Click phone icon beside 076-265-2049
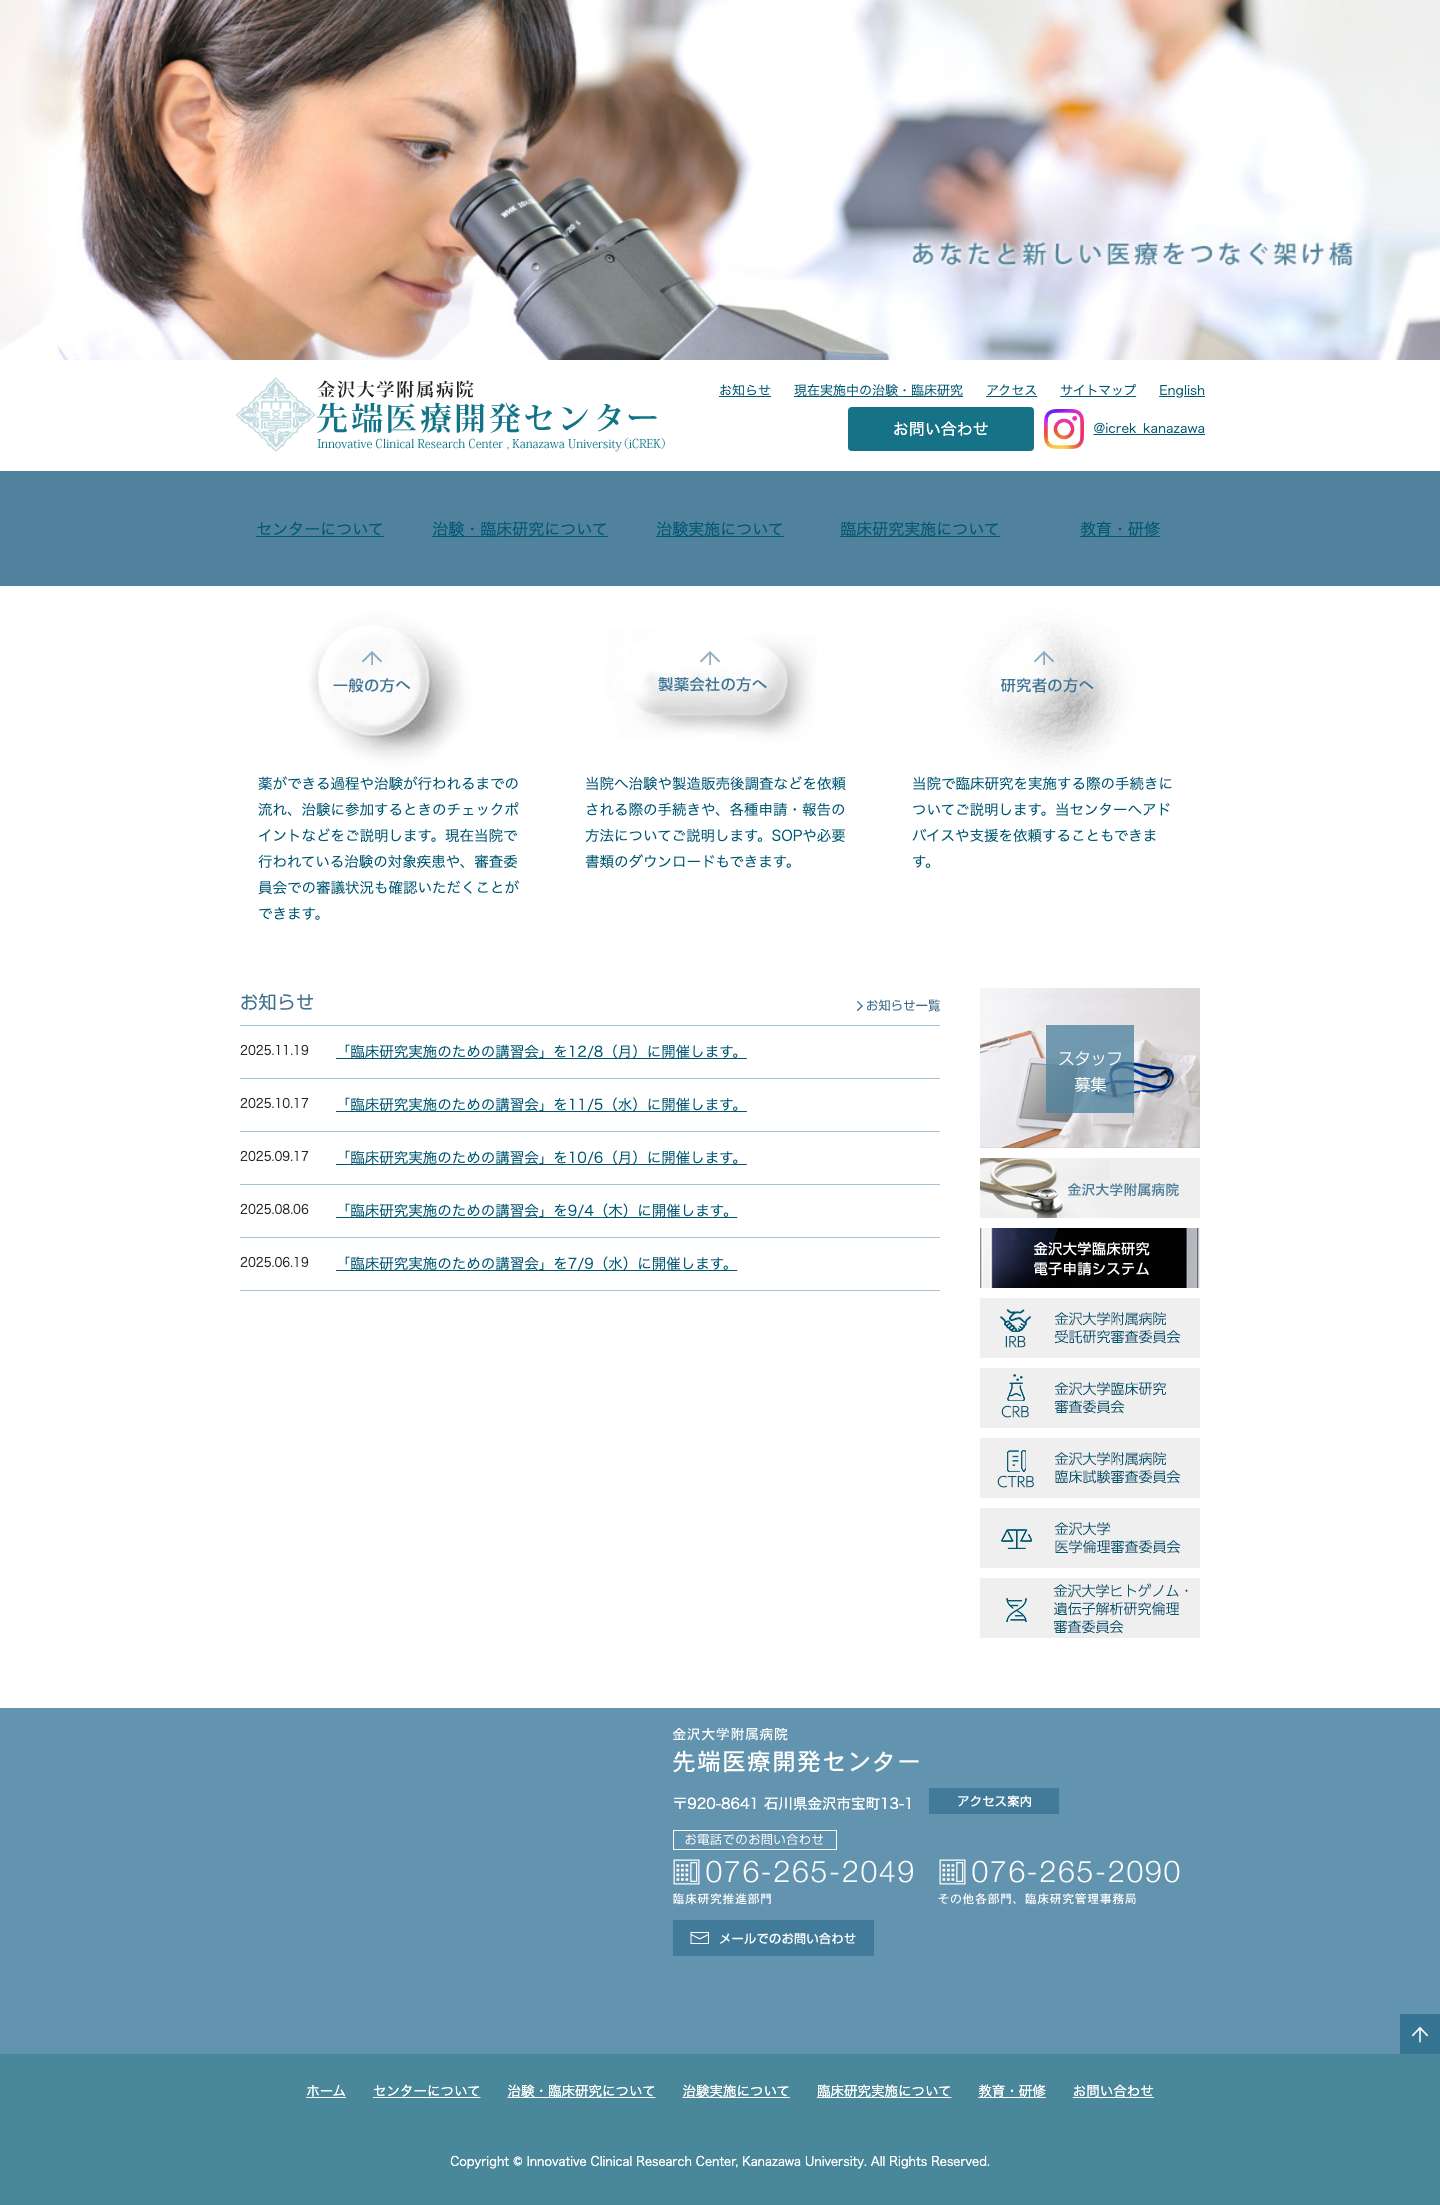Image resolution: width=1440 pixels, height=2205 pixels. [686, 1871]
